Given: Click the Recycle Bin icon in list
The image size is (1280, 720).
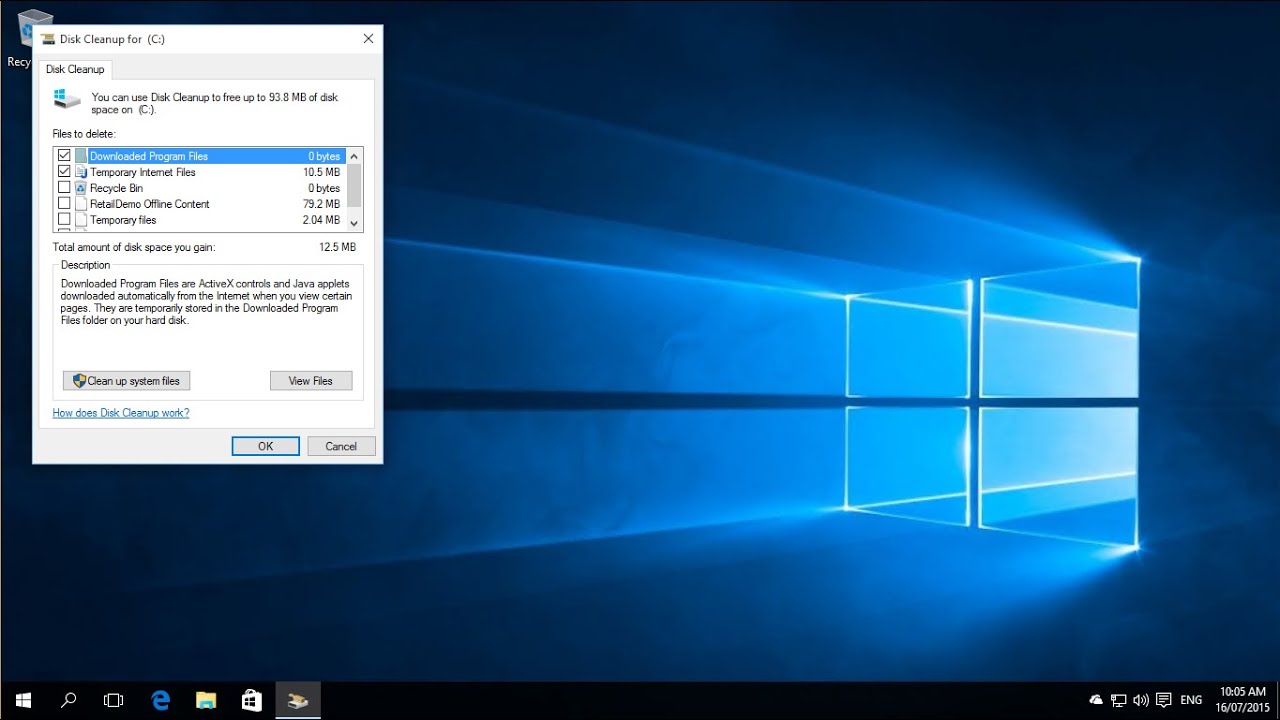Looking at the screenshot, I should [81, 188].
